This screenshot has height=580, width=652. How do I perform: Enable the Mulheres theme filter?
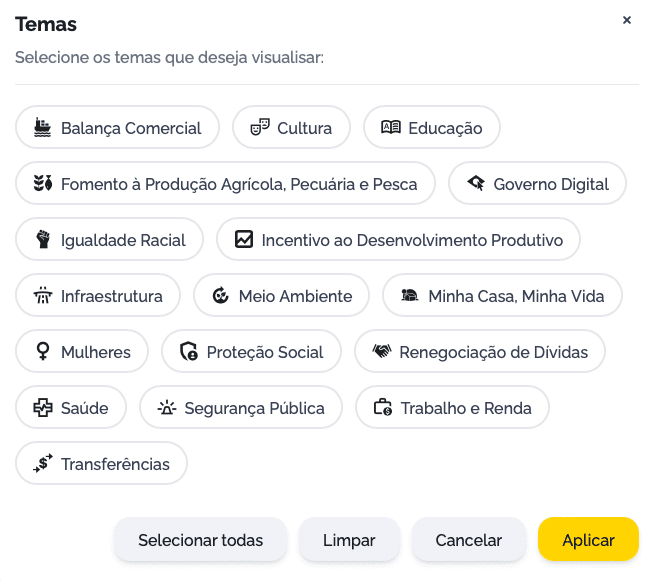pyautogui.click(x=82, y=352)
